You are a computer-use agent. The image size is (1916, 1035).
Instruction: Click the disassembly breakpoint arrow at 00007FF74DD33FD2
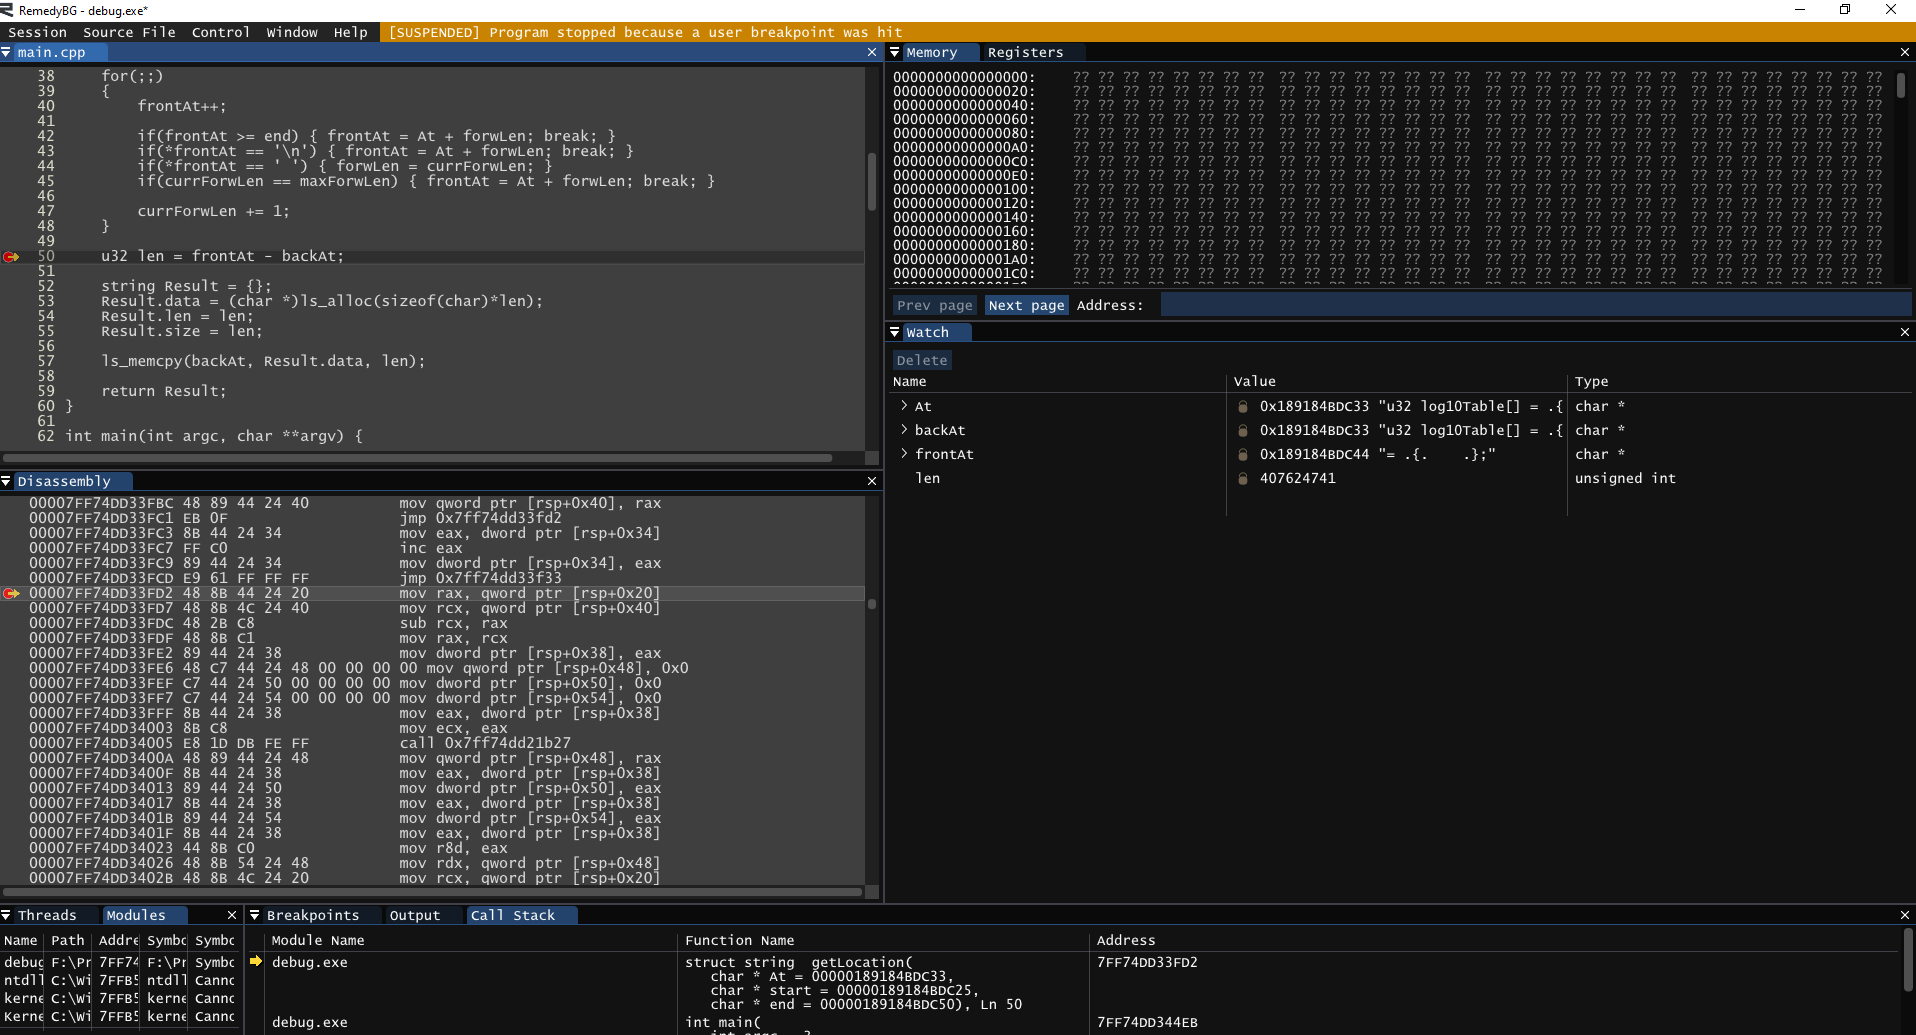(11, 594)
